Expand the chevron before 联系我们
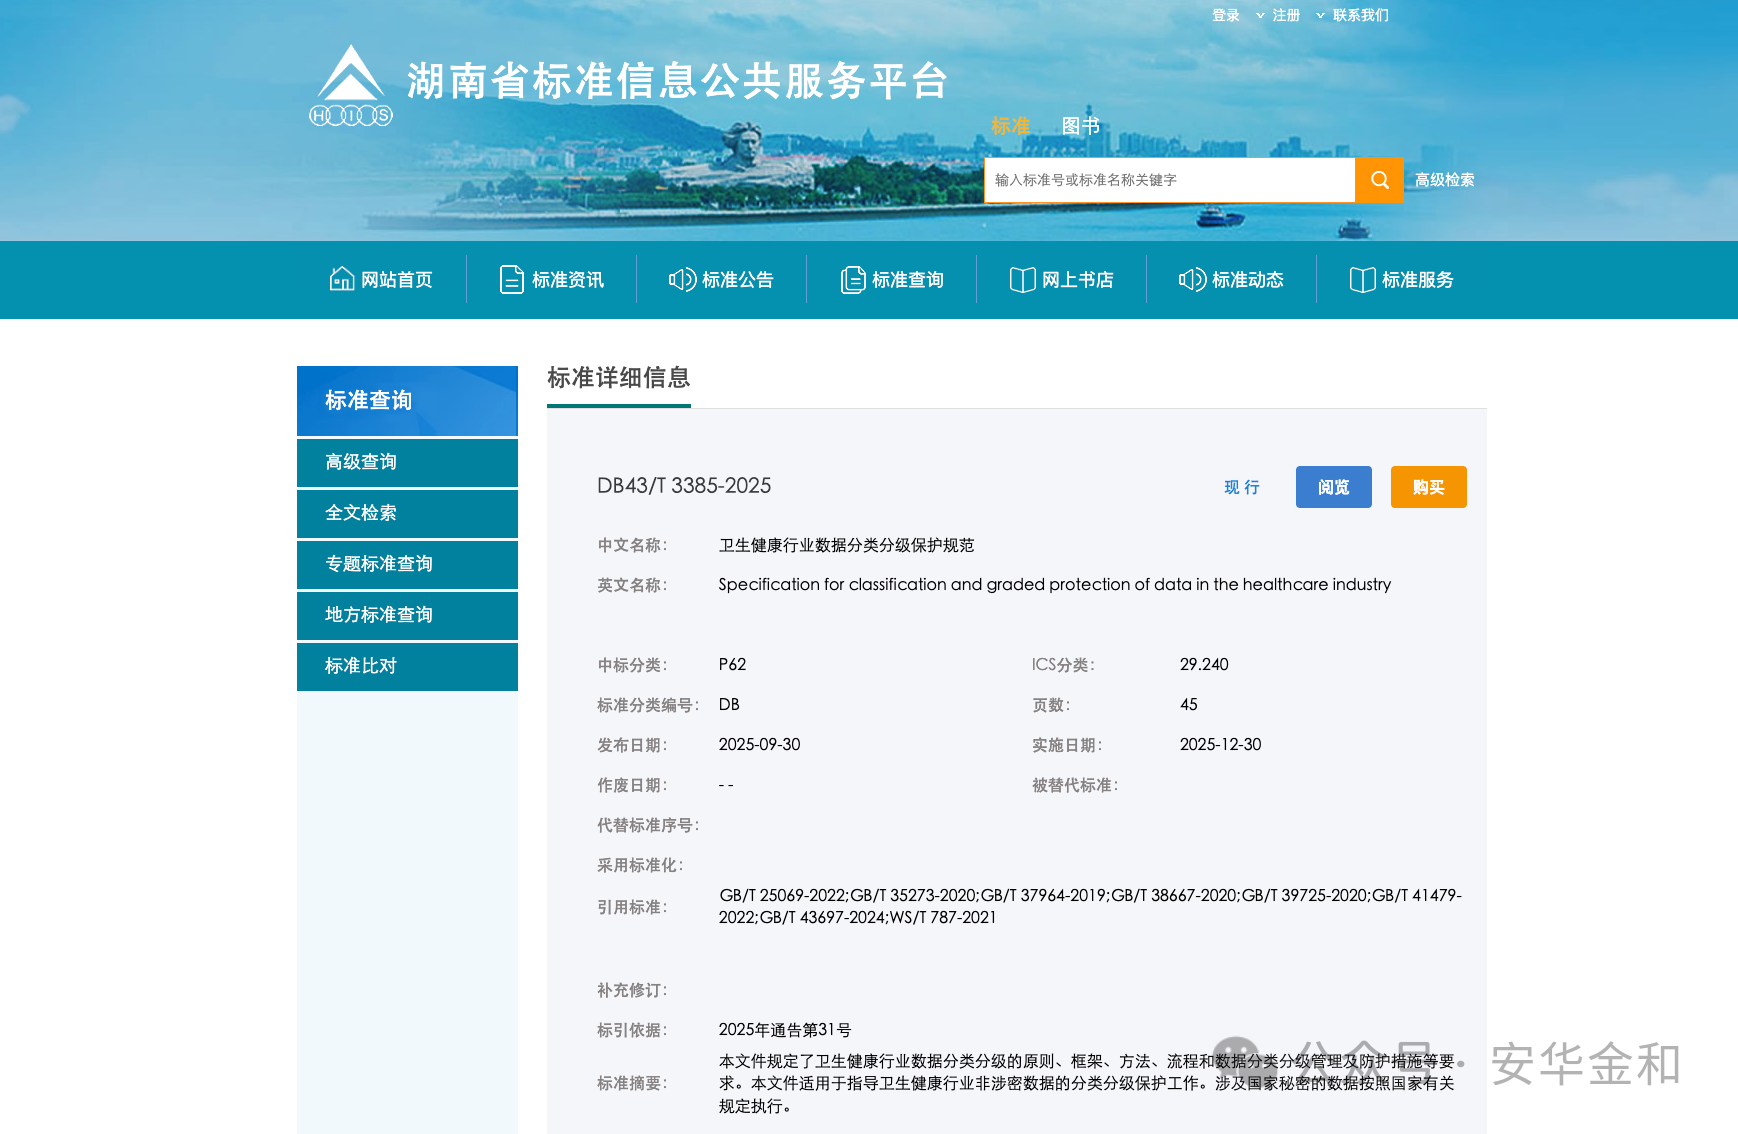Image resolution: width=1738 pixels, height=1134 pixels. point(1320,15)
